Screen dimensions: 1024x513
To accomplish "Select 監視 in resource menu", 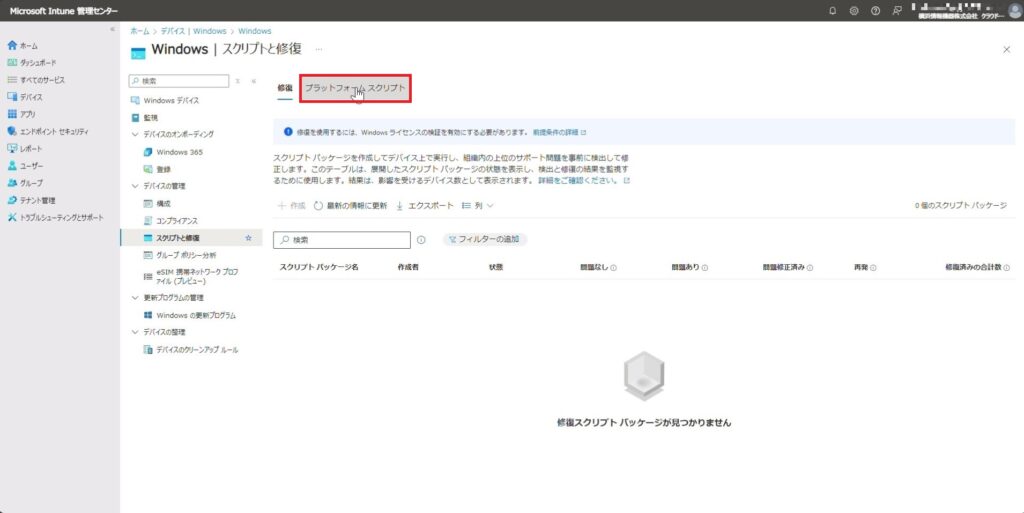I will [x=144, y=117].
